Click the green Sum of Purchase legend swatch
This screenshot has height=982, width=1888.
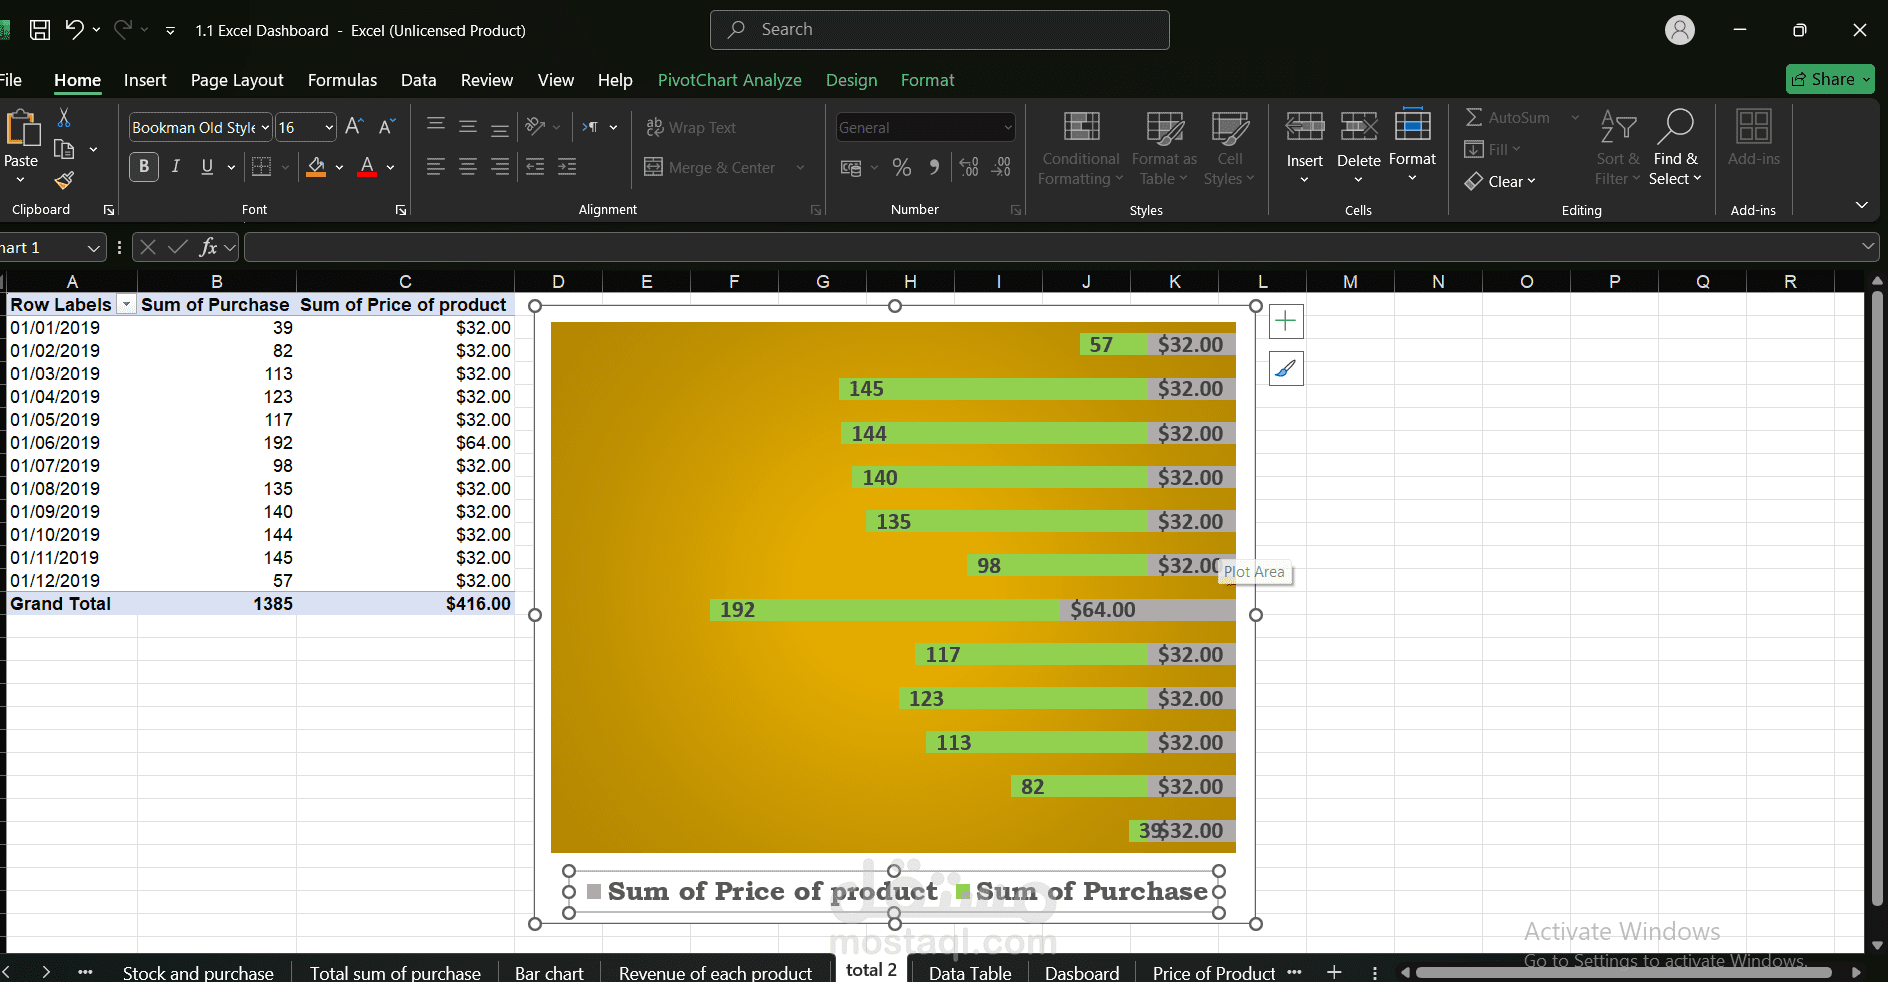click(963, 891)
